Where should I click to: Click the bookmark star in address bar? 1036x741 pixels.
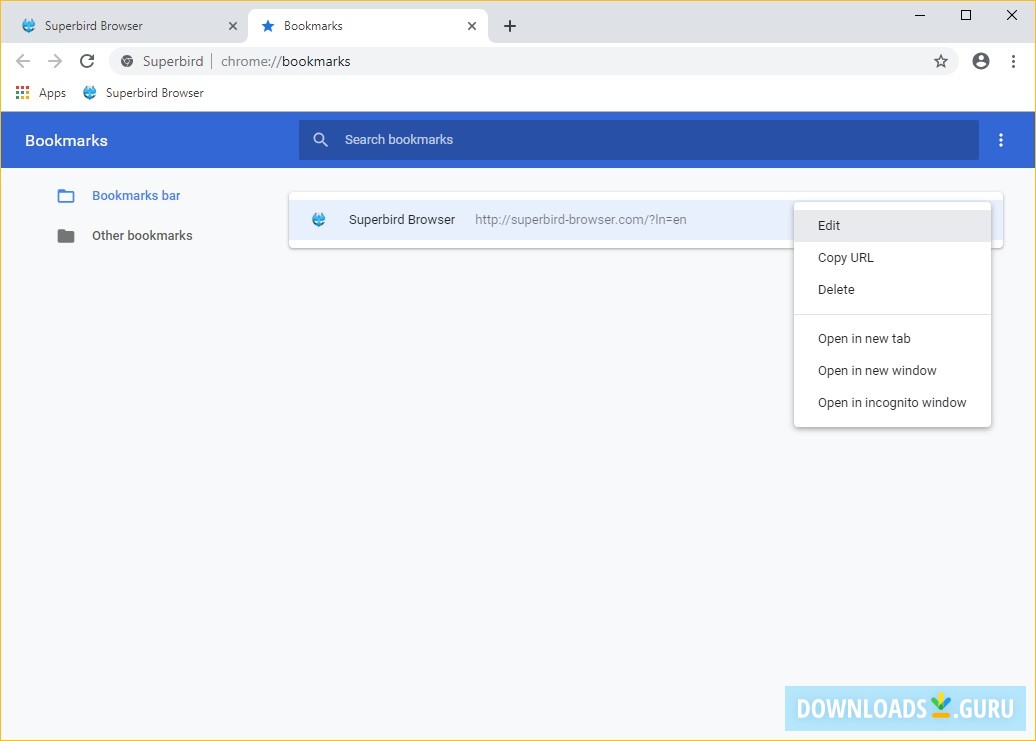click(940, 61)
